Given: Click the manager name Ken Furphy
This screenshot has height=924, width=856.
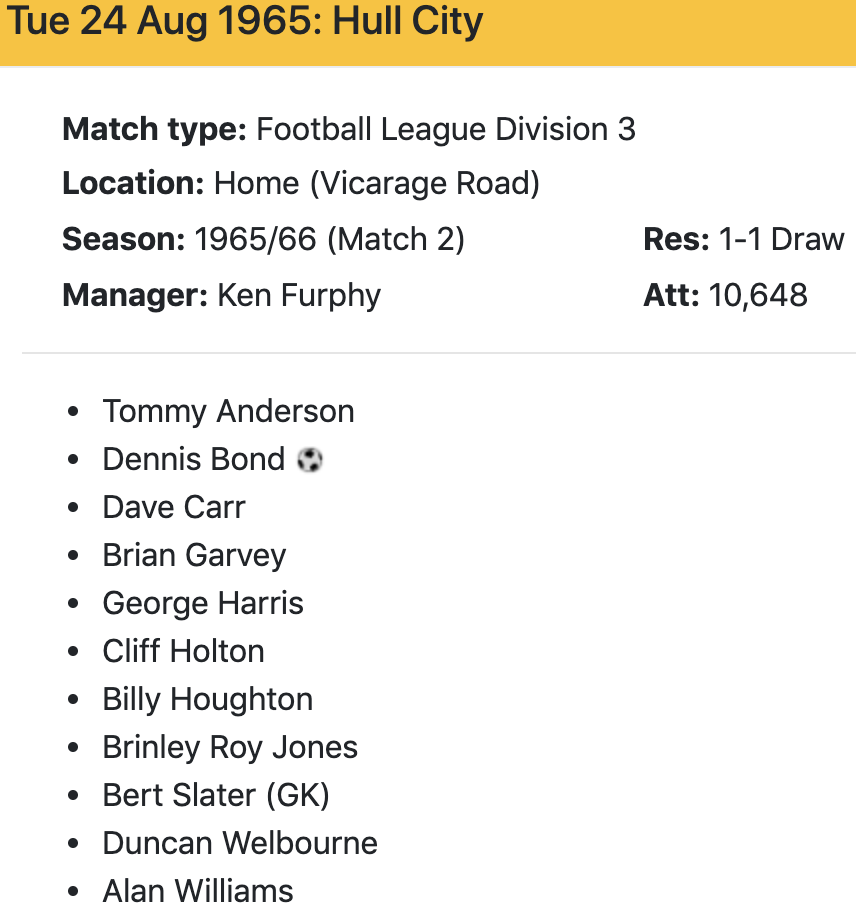Looking at the screenshot, I should pos(299,295).
